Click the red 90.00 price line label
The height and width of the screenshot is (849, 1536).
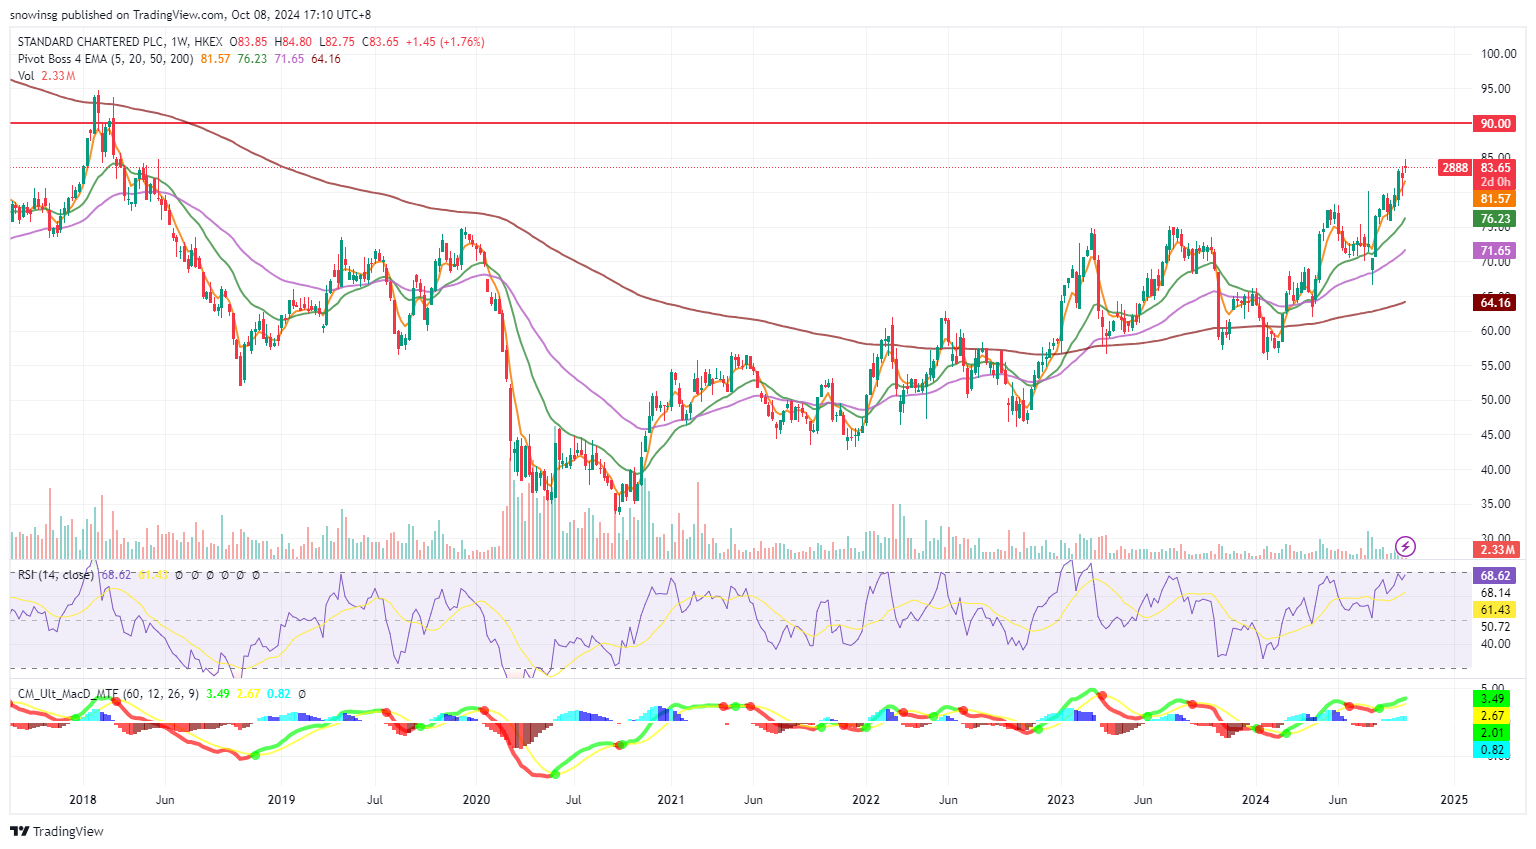(1495, 123)
